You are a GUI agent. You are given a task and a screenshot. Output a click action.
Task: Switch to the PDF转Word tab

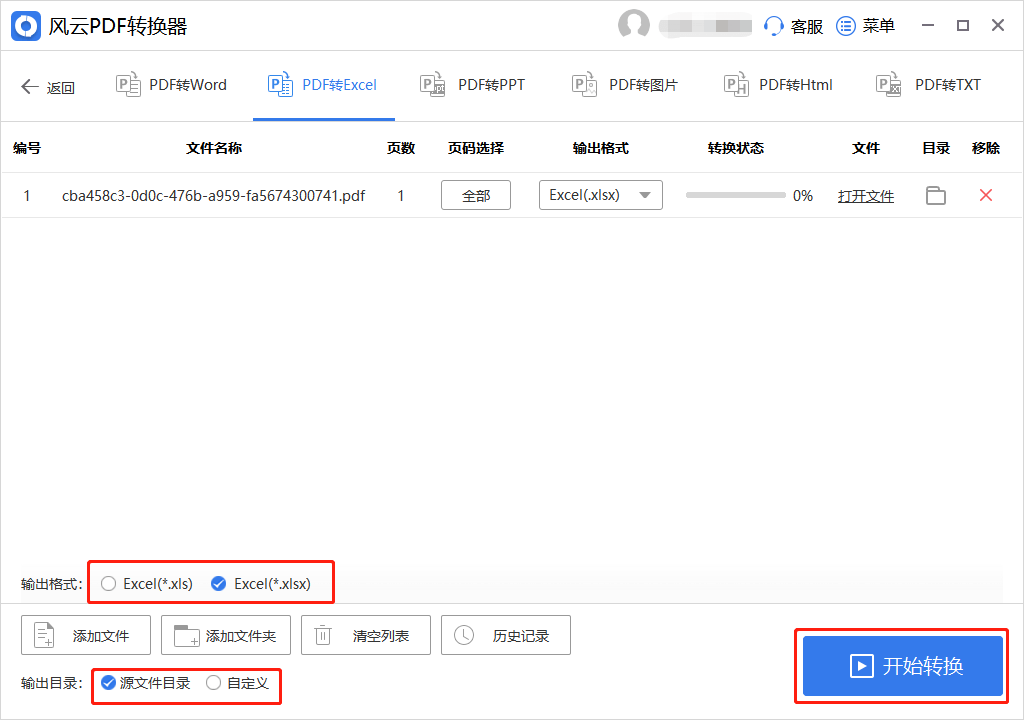click(172, 85)
